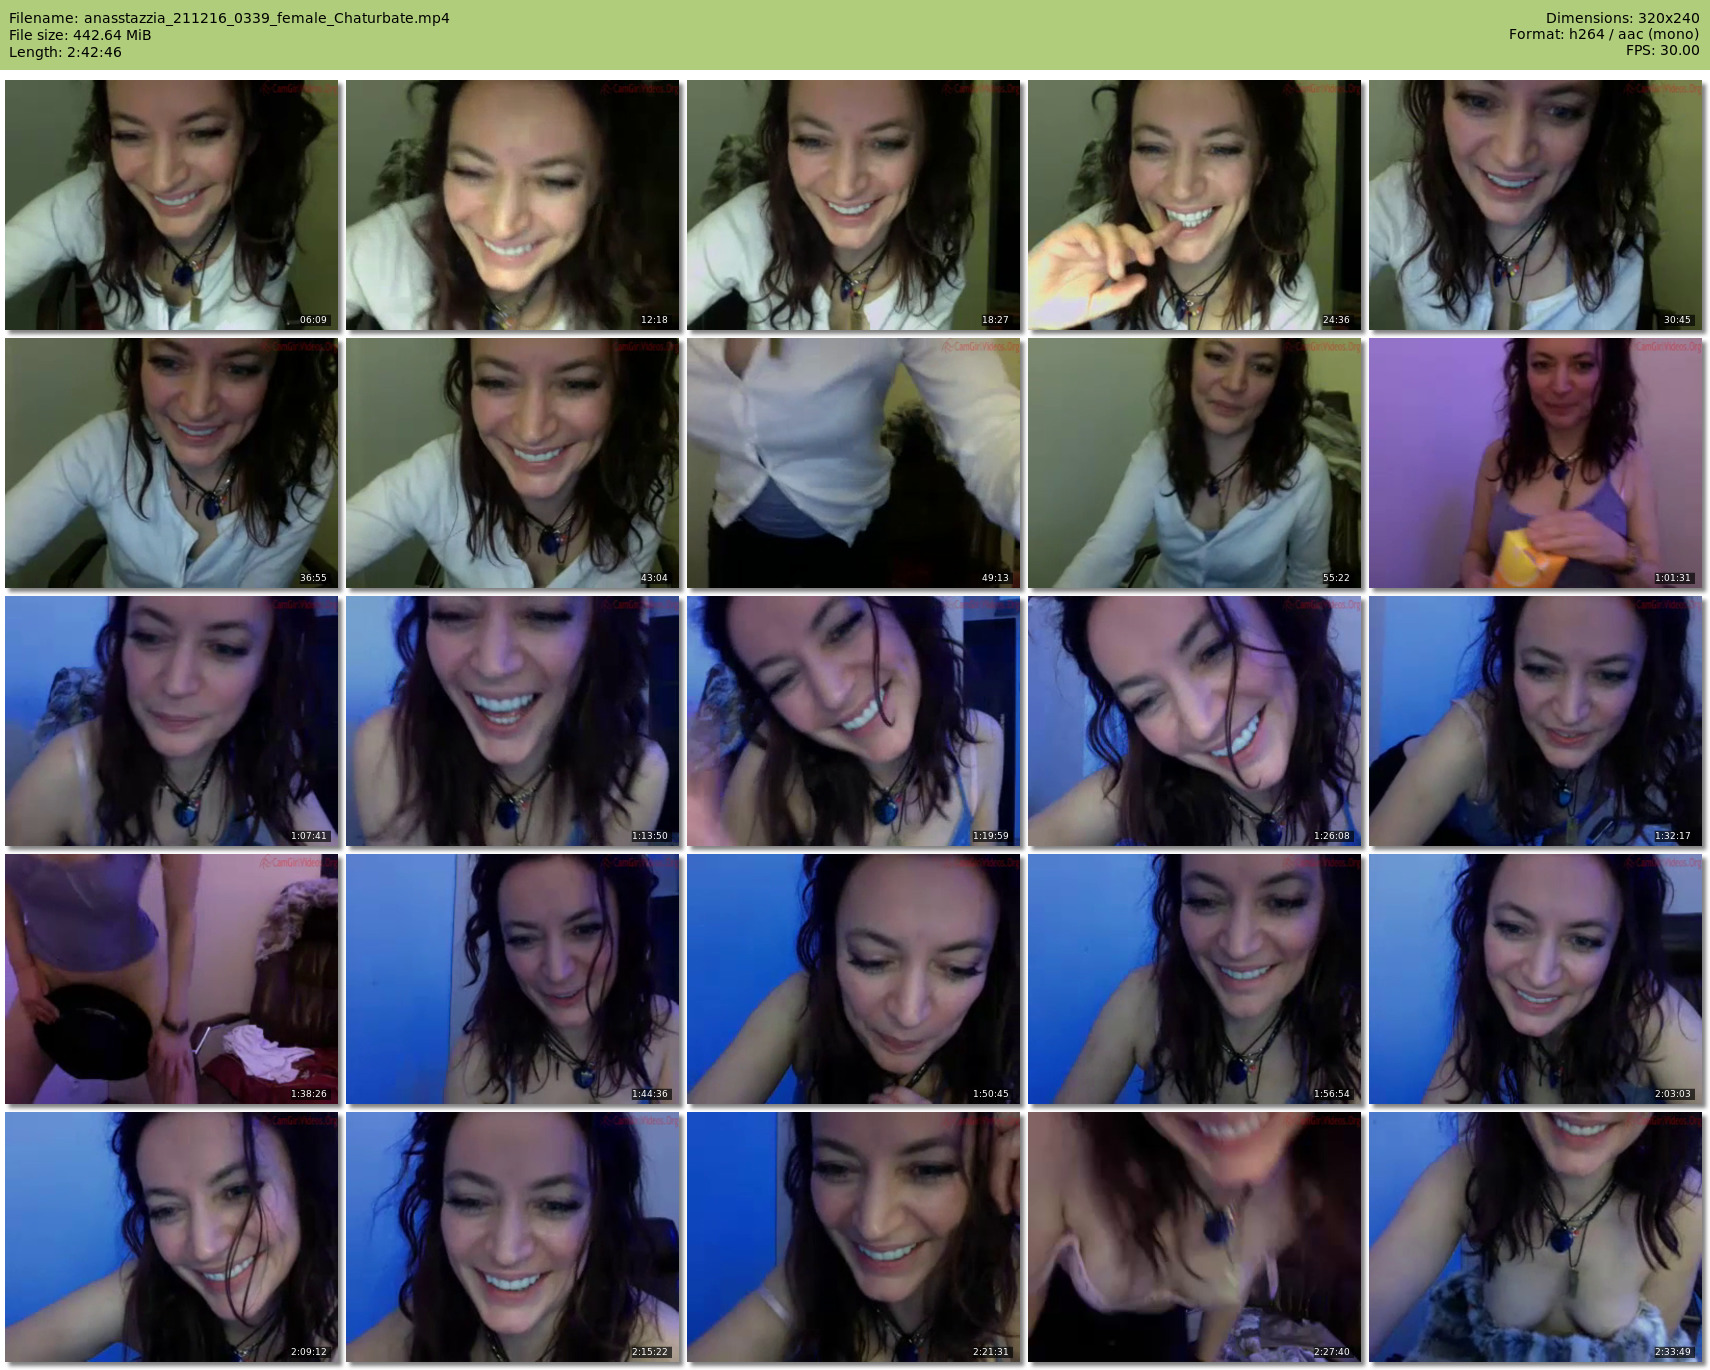This screenshot has height=1370, width=1710.
Task: Click the Length 2:42:46 header text
Action: point(65,52)
